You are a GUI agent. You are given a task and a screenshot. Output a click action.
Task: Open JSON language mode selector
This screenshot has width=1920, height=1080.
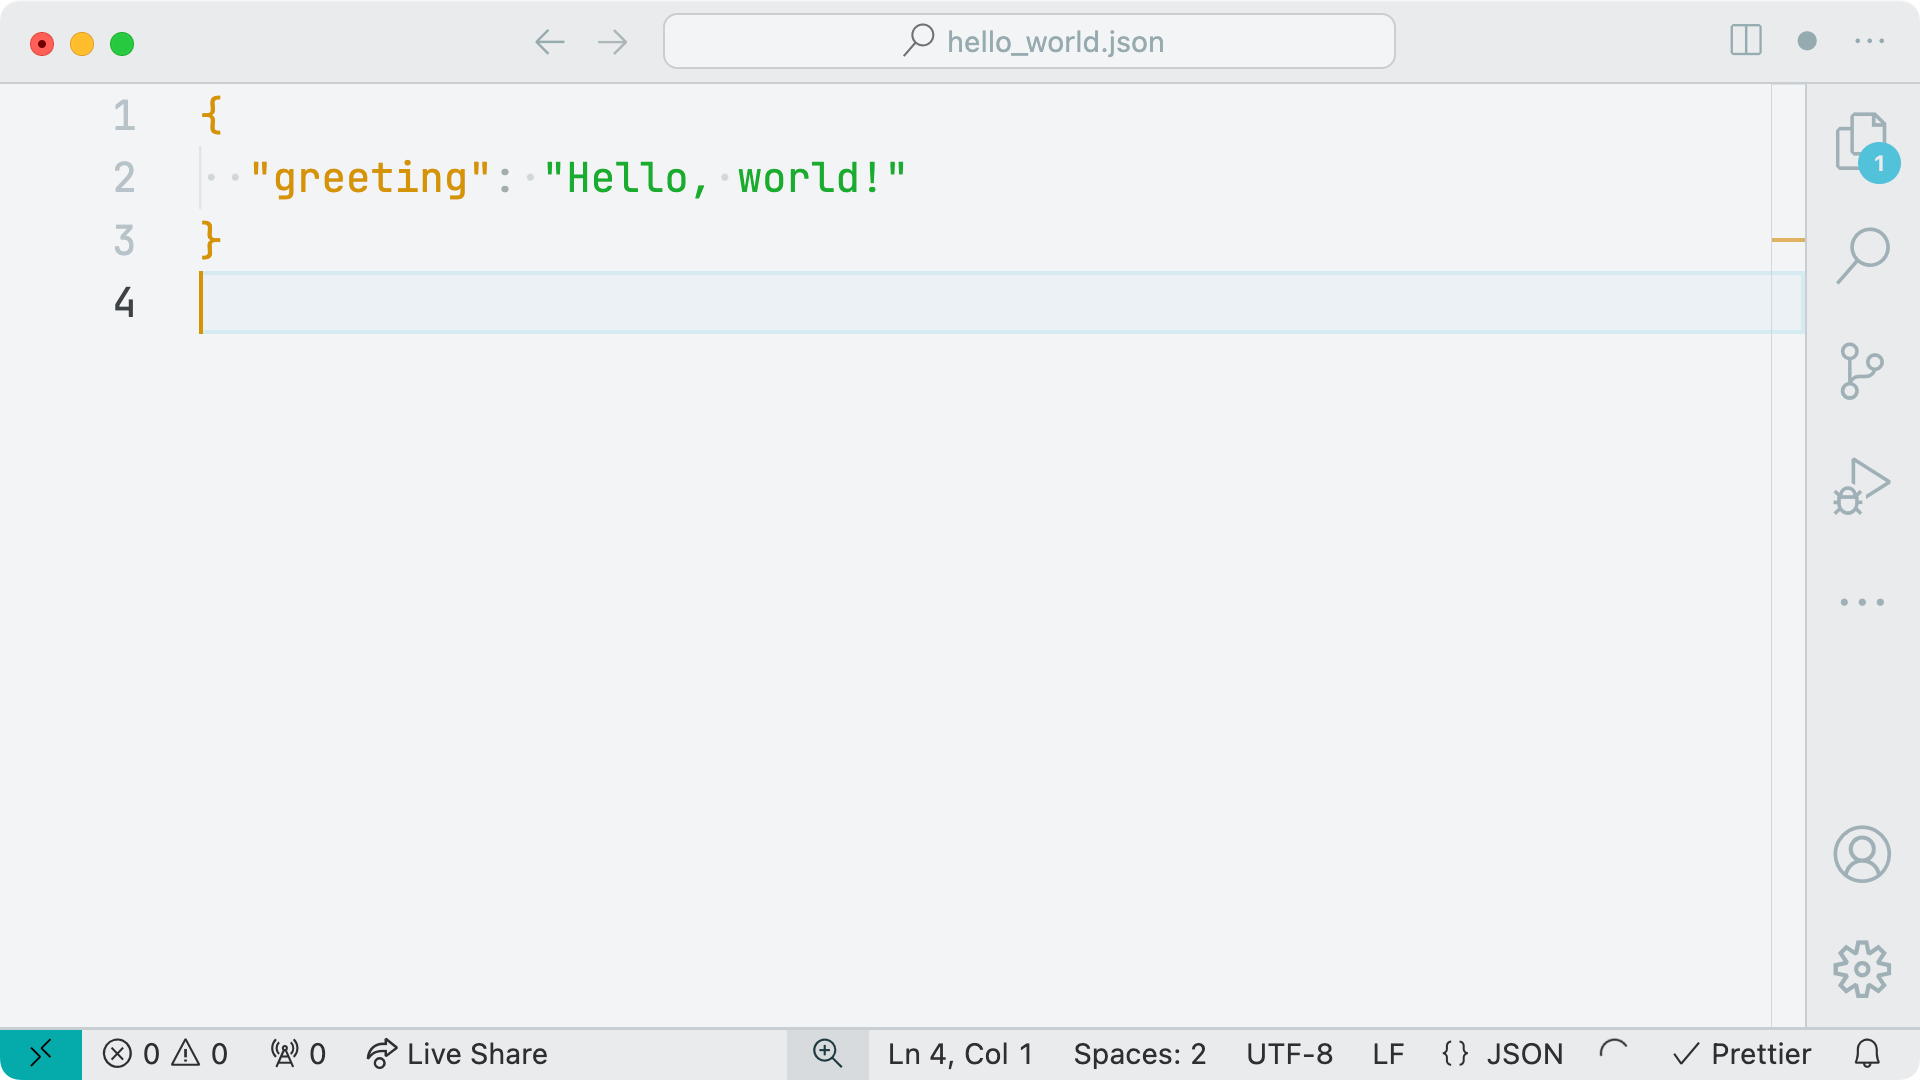tap(1502, 1053)
